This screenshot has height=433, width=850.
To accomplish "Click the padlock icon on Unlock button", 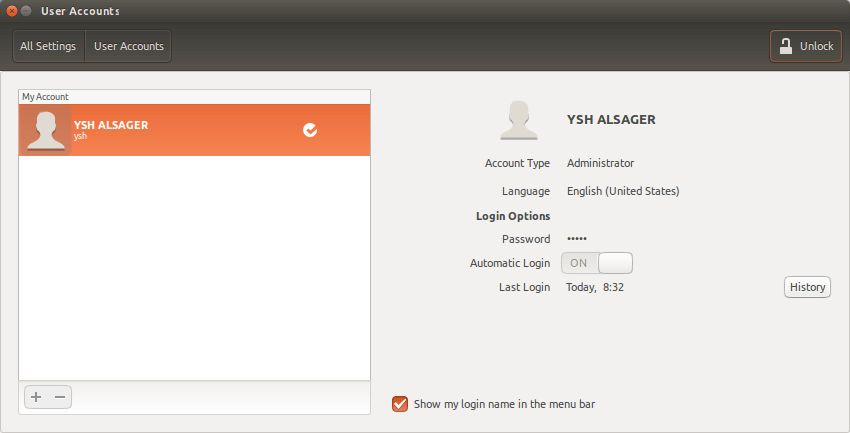I will coord(785,46).
